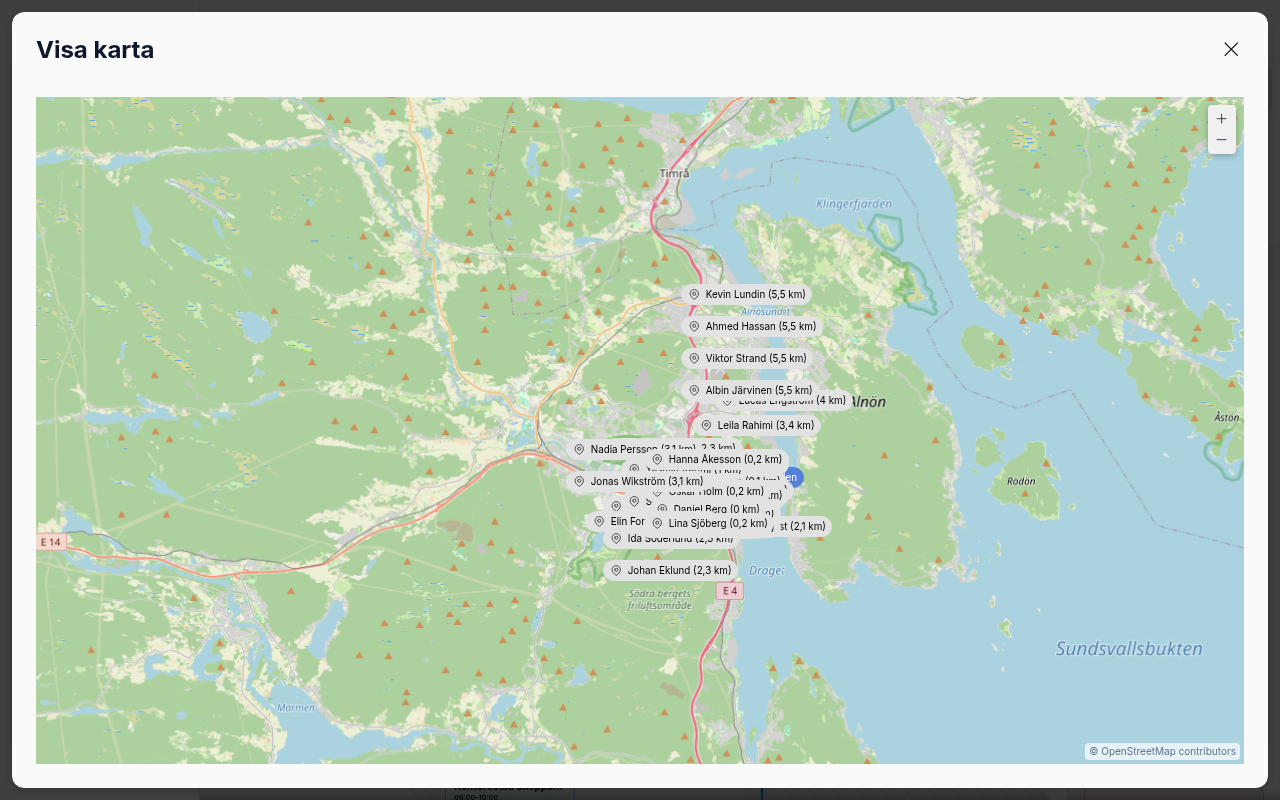The height and width of the screenshot is (800, 1280).
Task: Zoom out on the map
Action: 1221,141
